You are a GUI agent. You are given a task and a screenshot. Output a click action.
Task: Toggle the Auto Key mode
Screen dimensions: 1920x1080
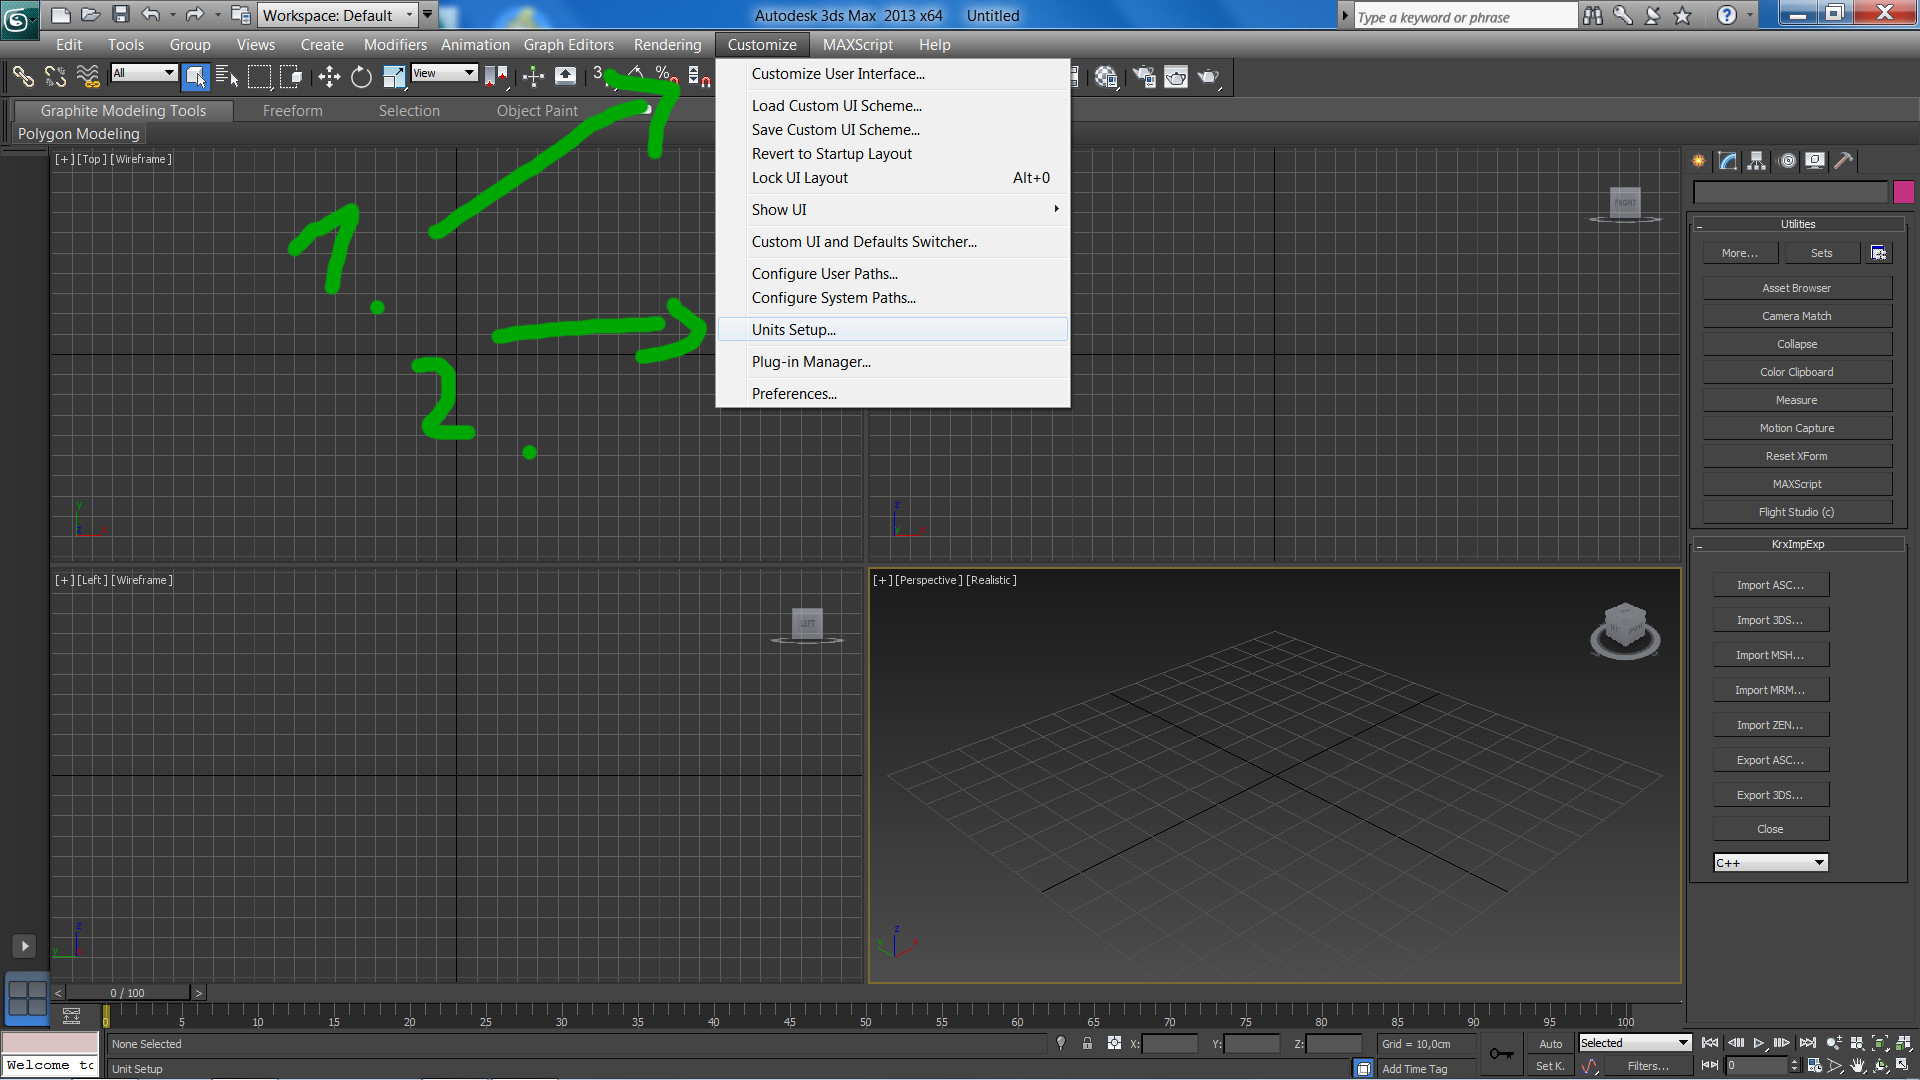point(1550,1043)
